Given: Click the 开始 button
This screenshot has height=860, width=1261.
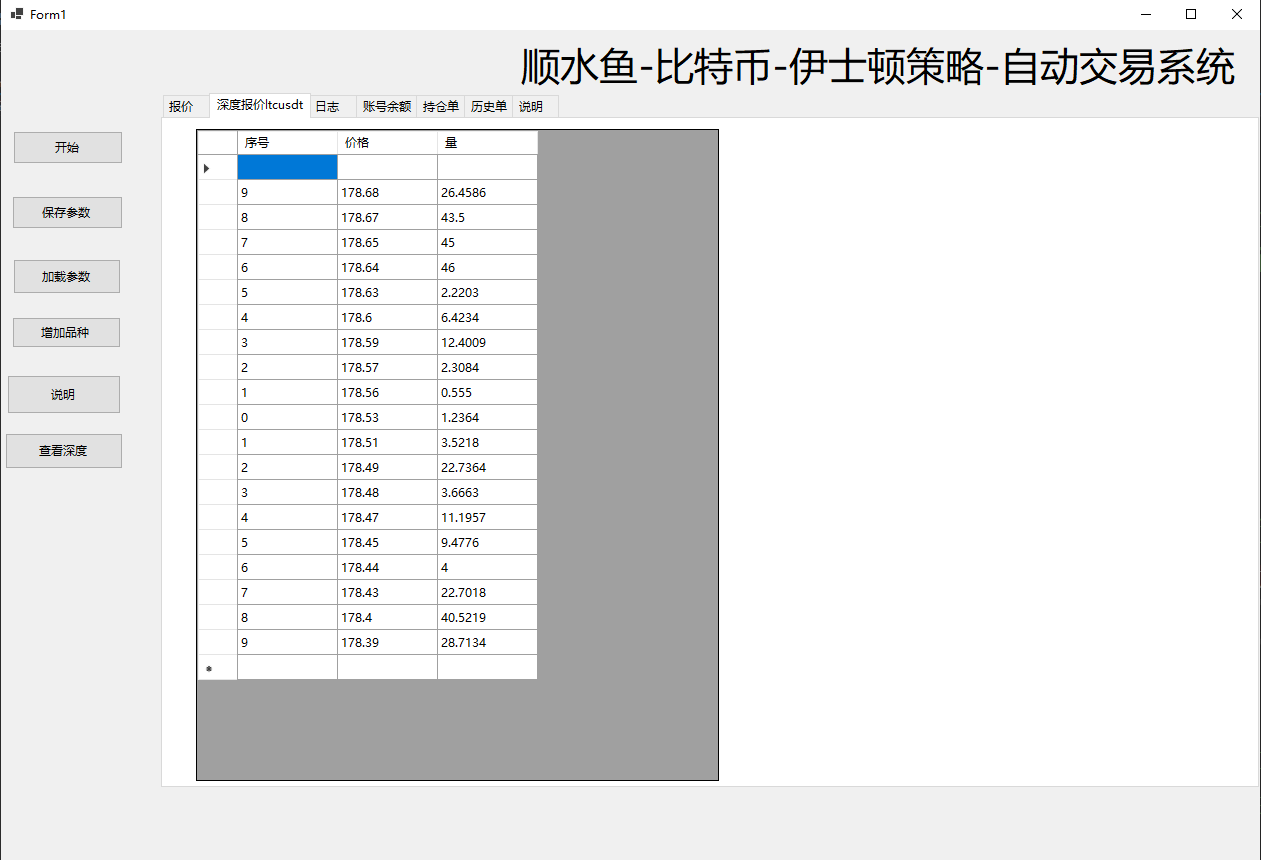Looking at the screenshot, I should click(68, 147).
